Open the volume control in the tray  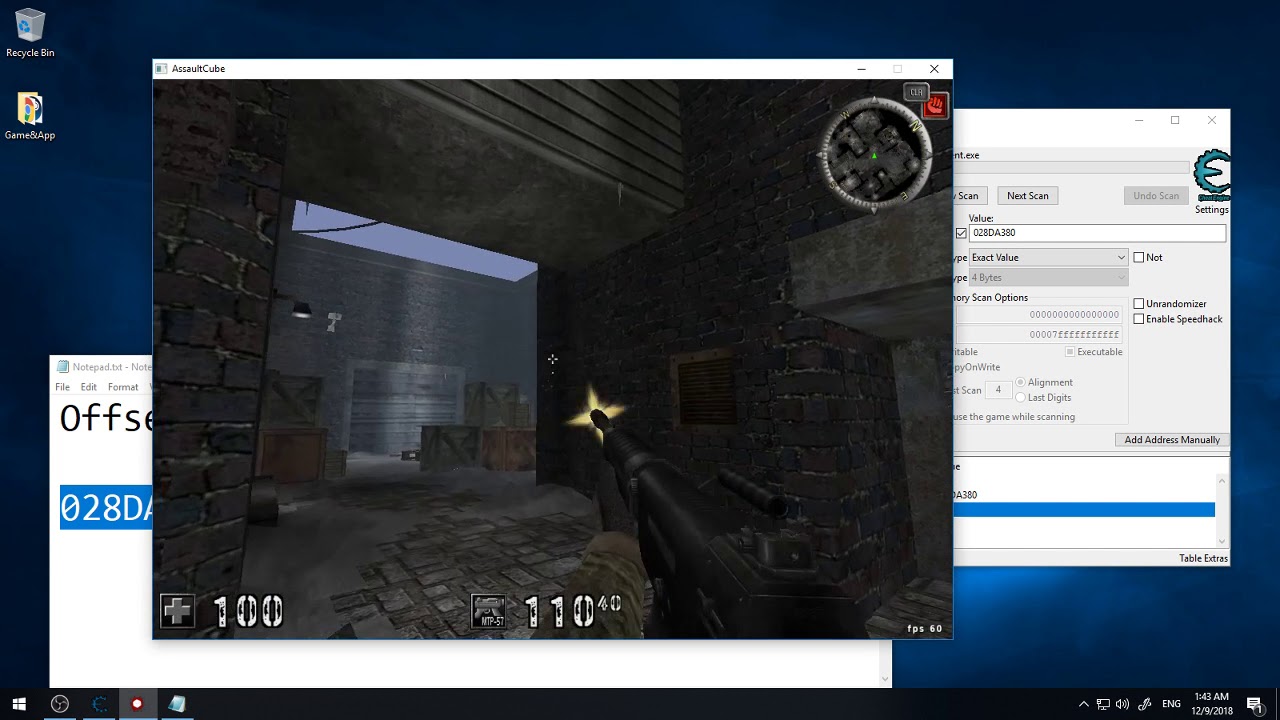tap(1122, 704)
